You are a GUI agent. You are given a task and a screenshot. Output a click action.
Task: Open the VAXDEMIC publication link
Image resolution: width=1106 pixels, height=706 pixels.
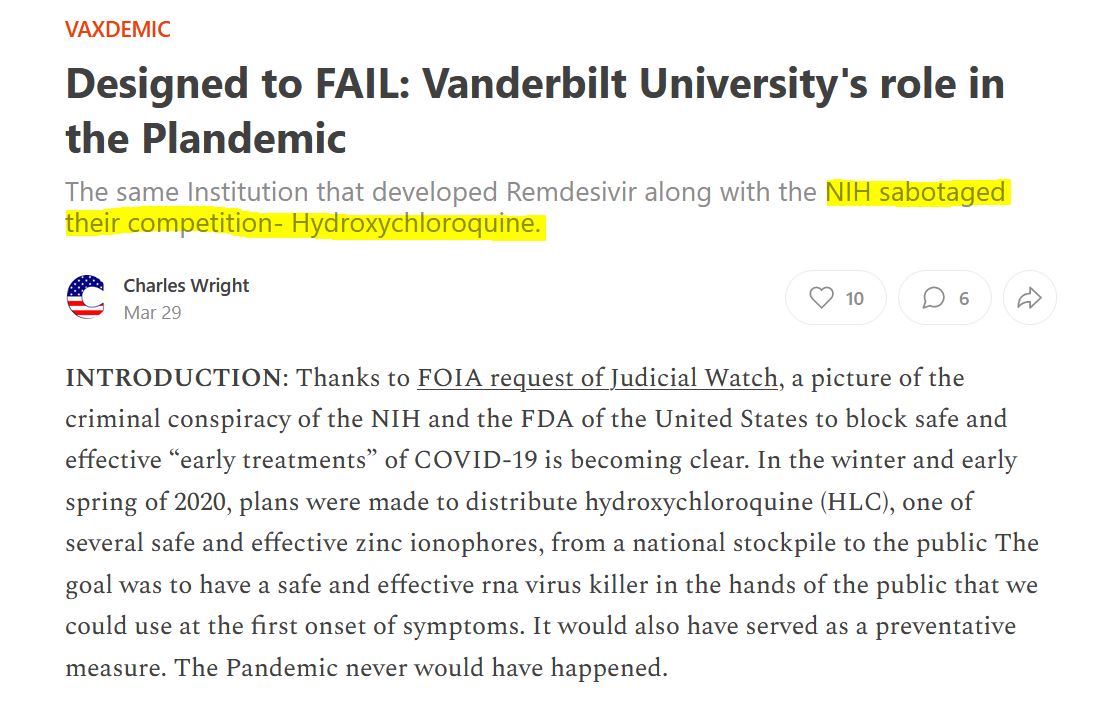[118, 29]
